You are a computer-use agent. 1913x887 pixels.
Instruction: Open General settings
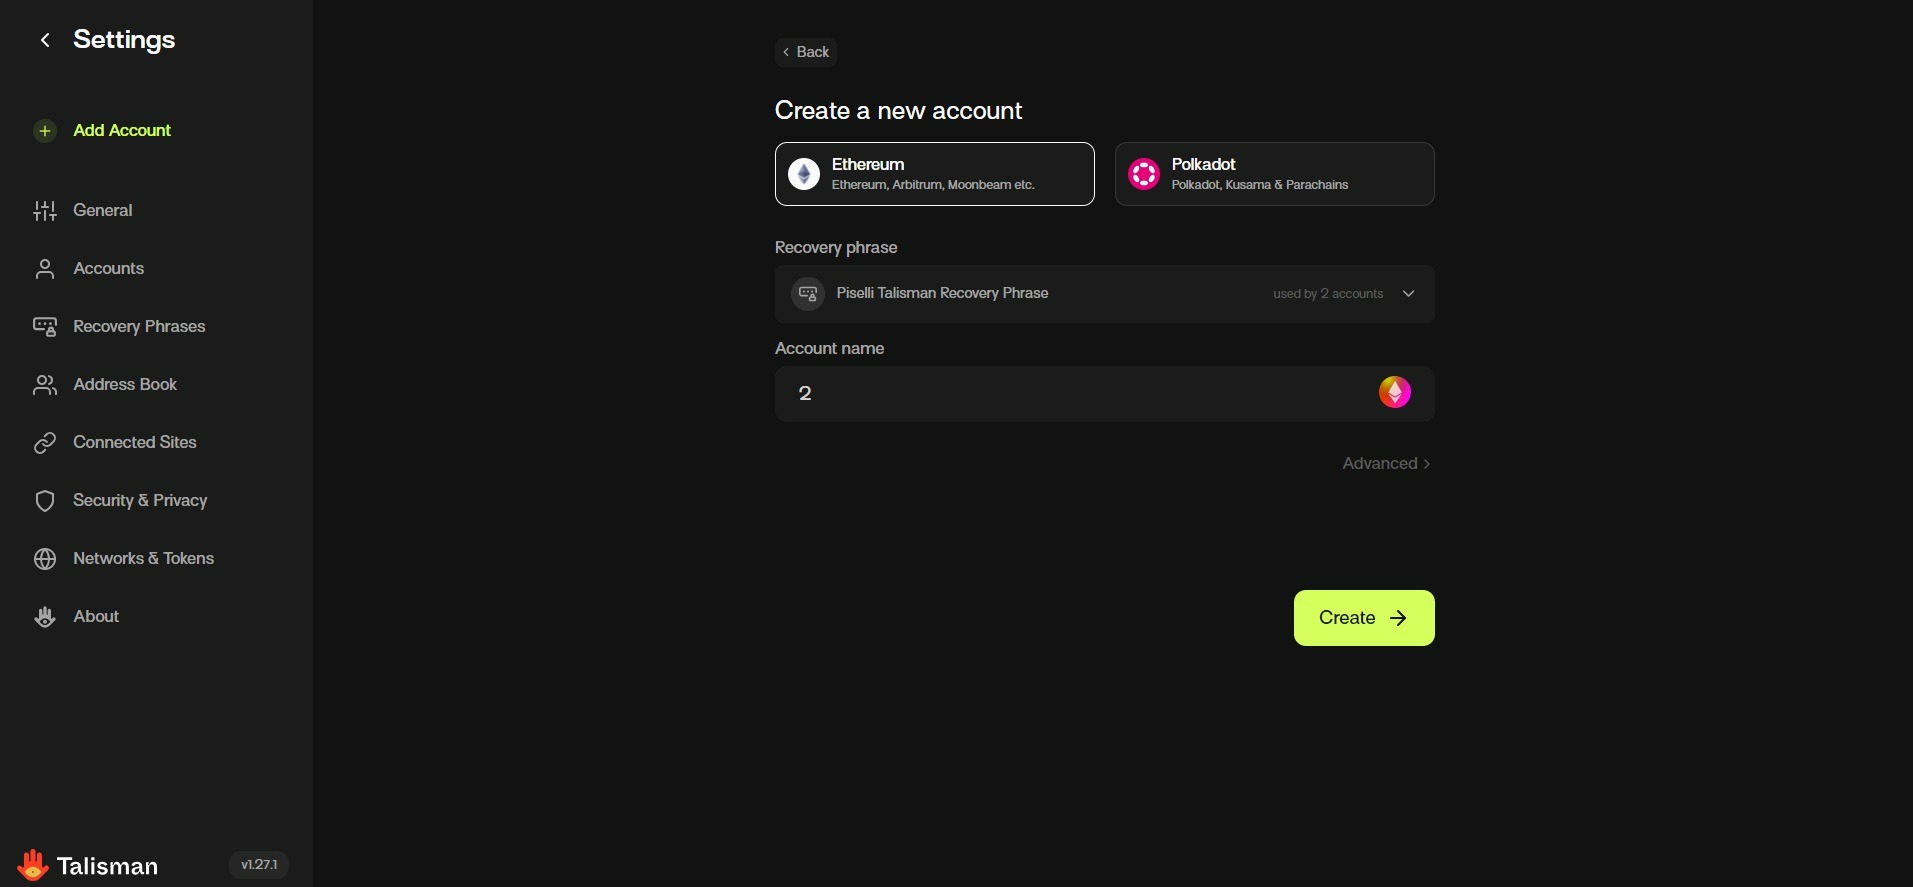(102, 211)
